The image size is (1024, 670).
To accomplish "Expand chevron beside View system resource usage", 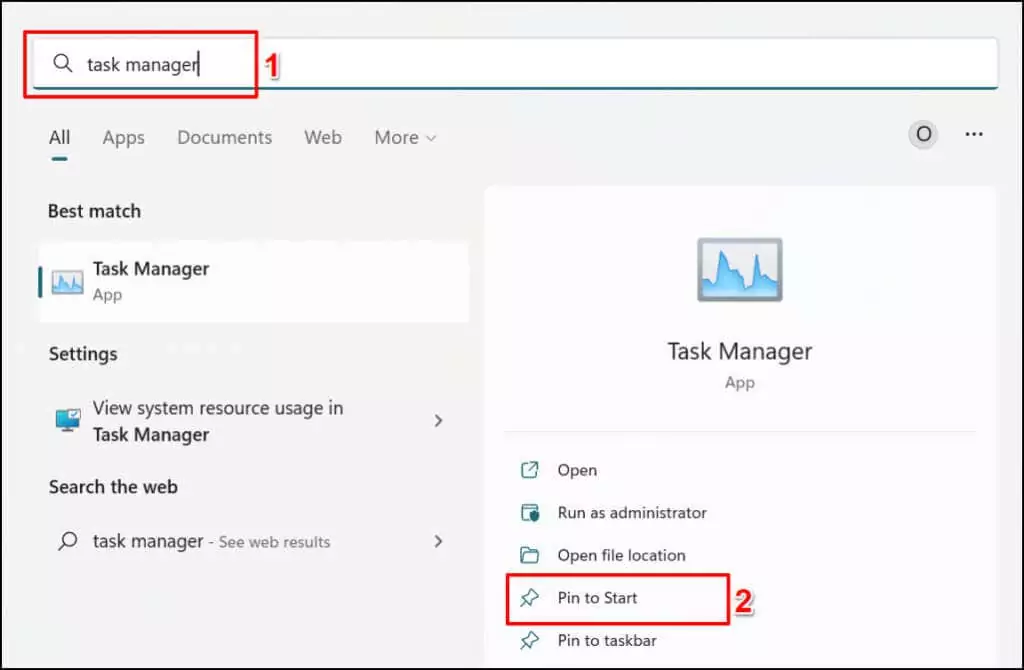I will (438, 421).
